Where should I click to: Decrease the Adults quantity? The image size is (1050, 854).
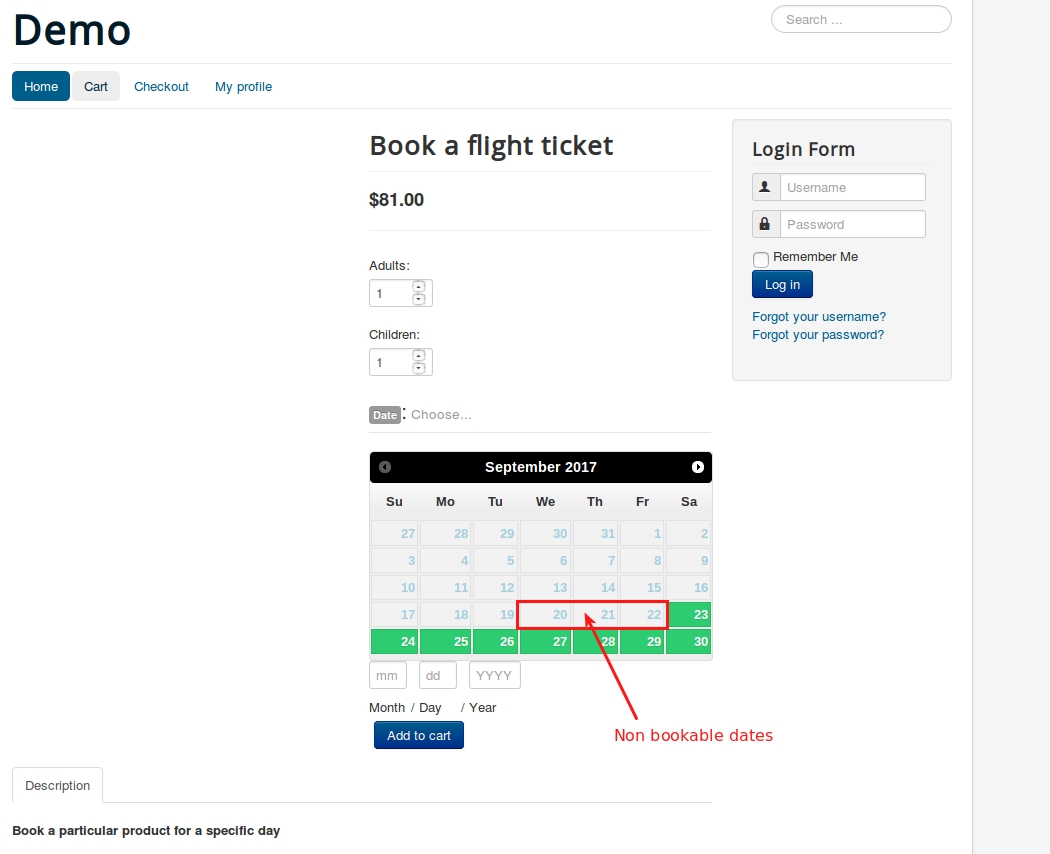point(419,299)
